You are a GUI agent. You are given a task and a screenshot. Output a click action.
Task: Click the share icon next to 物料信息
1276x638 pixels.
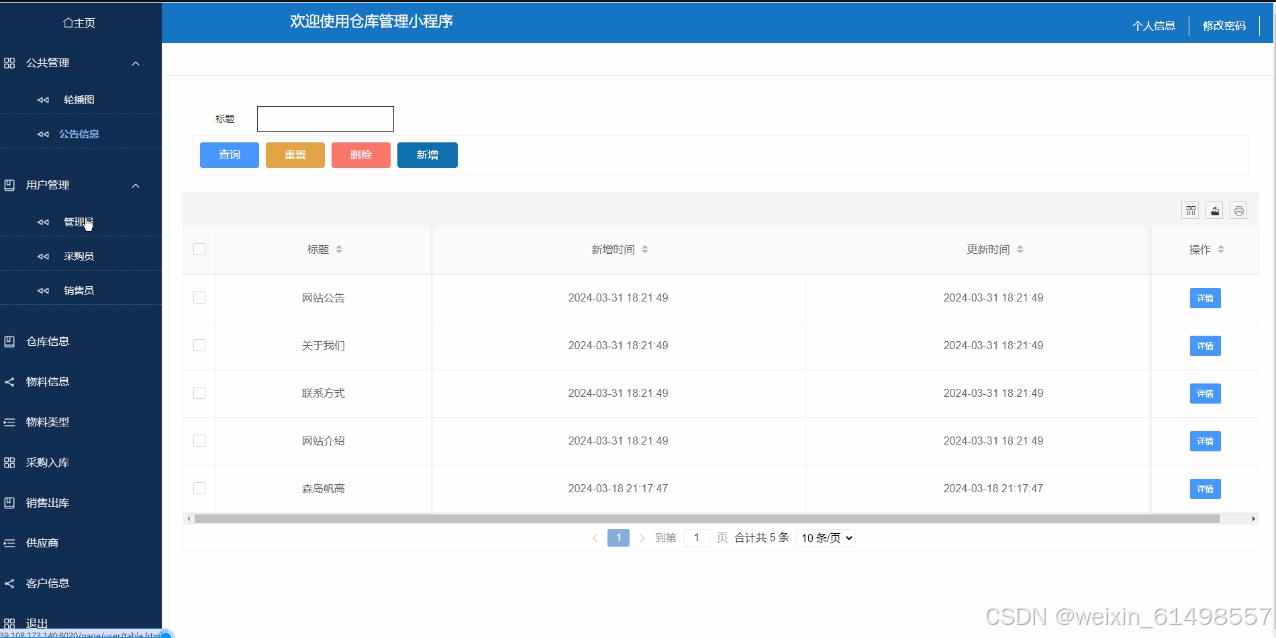(9, 382)
